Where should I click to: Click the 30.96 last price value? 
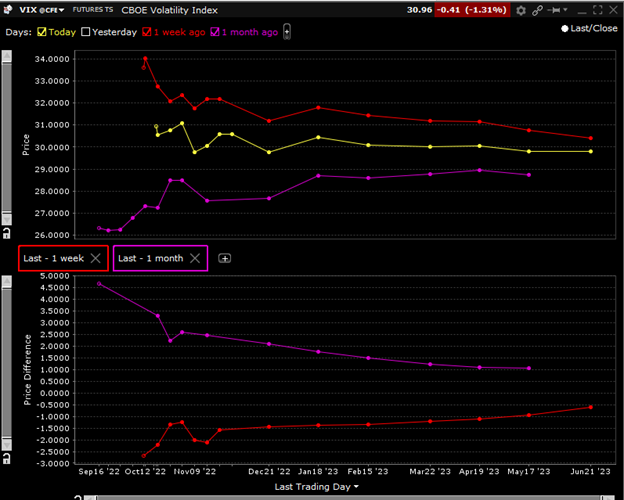coord(419,10)
